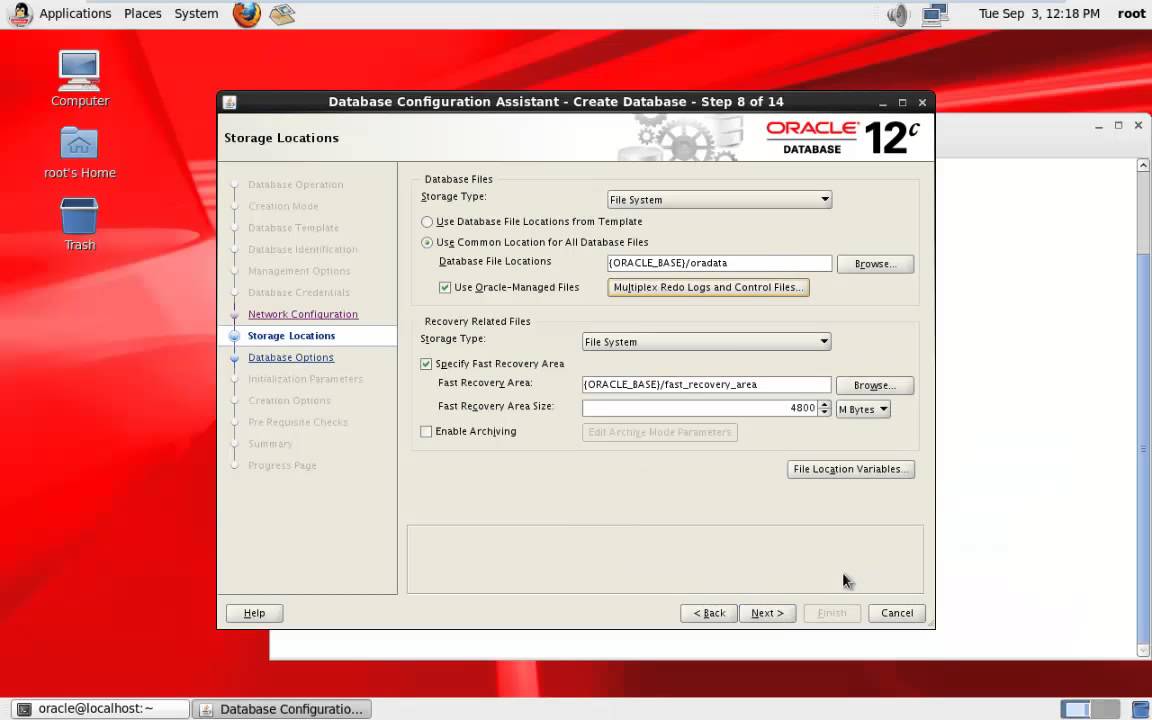The width and height of the screenshot is (1152, 720).
Task: Go to Database Options step
Action: [x=290, y=358]
